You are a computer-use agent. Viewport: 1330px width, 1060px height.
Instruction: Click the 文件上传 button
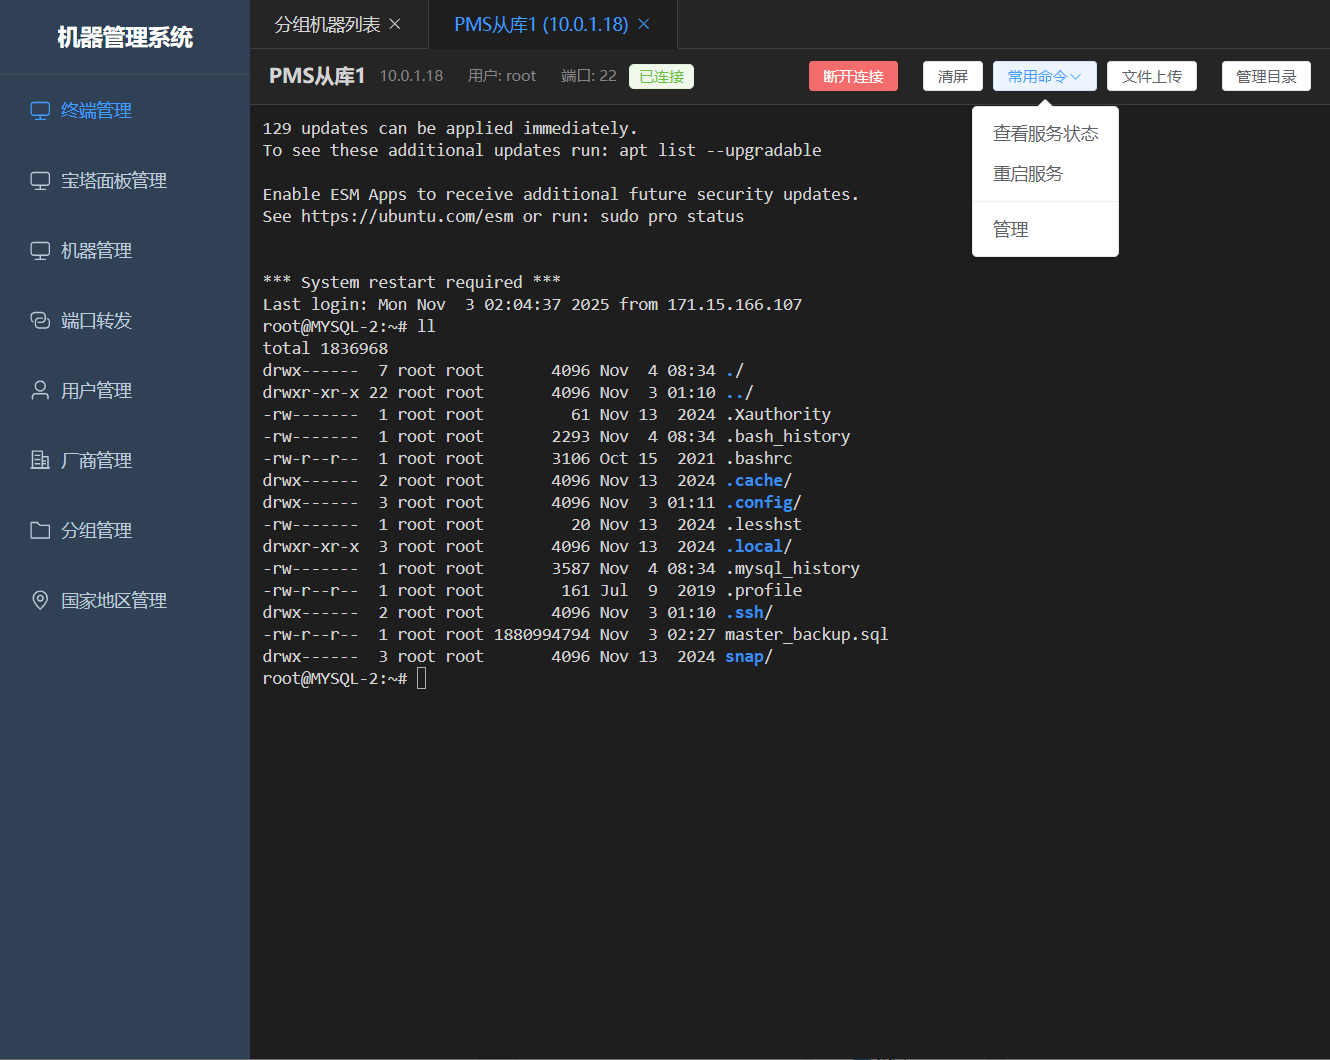coord(1152,77)
